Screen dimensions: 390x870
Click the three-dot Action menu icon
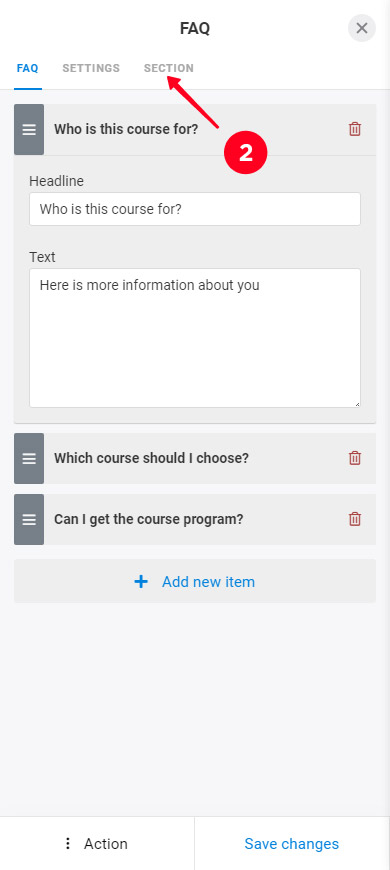click(68, 844)
